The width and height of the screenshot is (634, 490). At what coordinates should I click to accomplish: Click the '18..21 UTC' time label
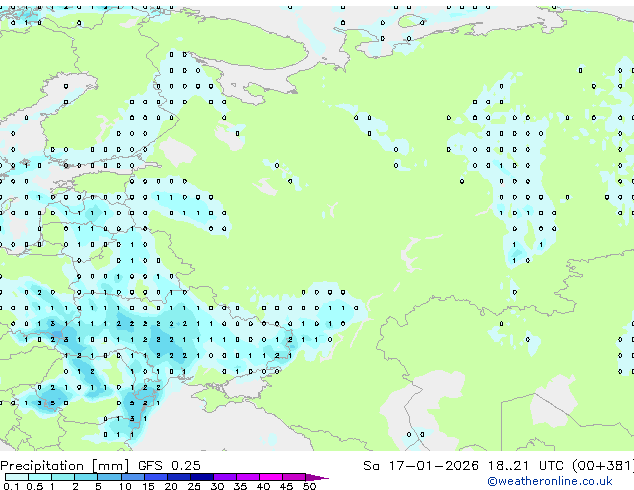coord(525,466)
